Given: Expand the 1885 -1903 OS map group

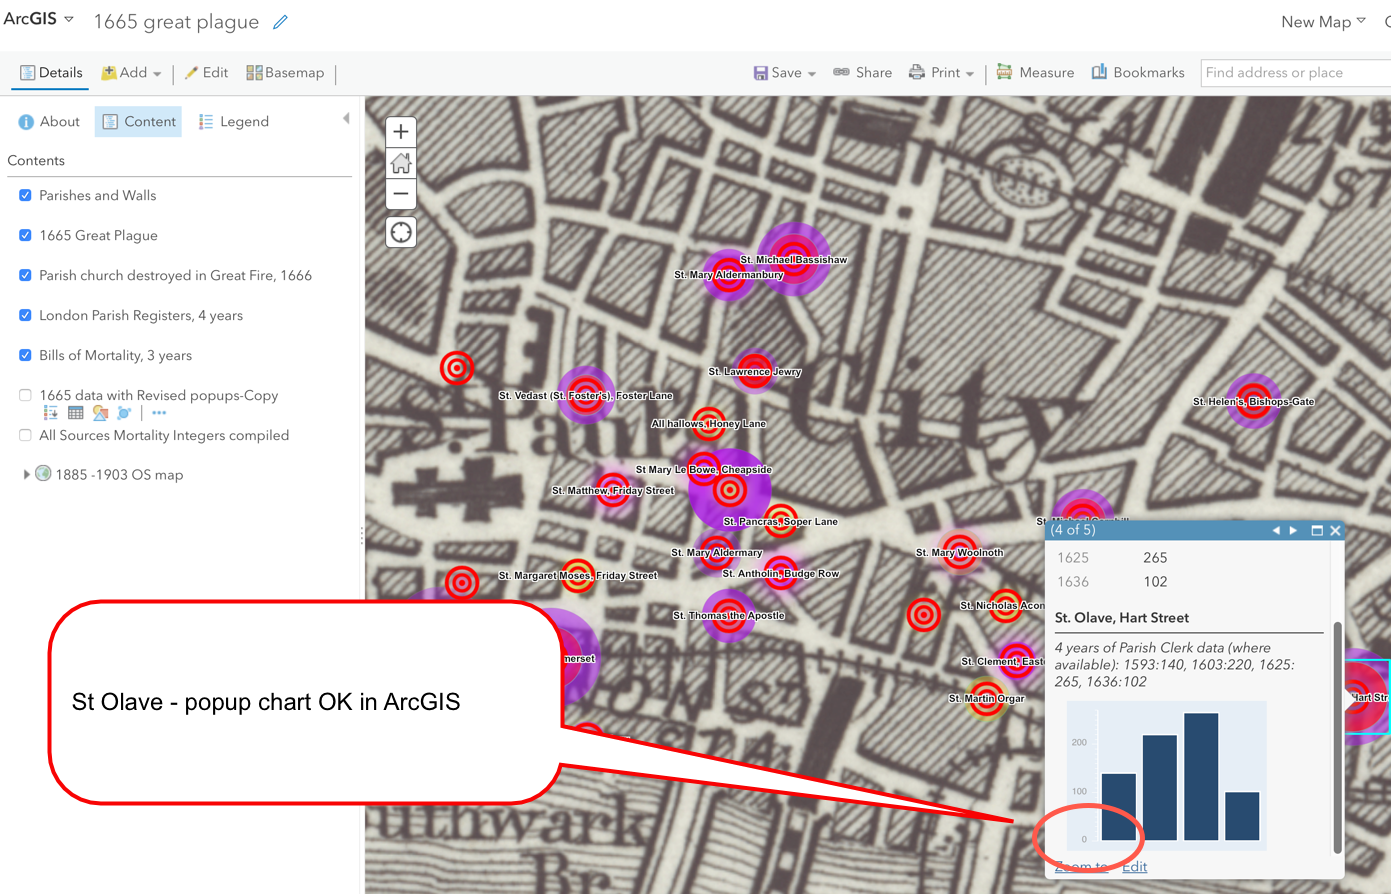Looking at the screenshot, I should [x=26, y=474].
